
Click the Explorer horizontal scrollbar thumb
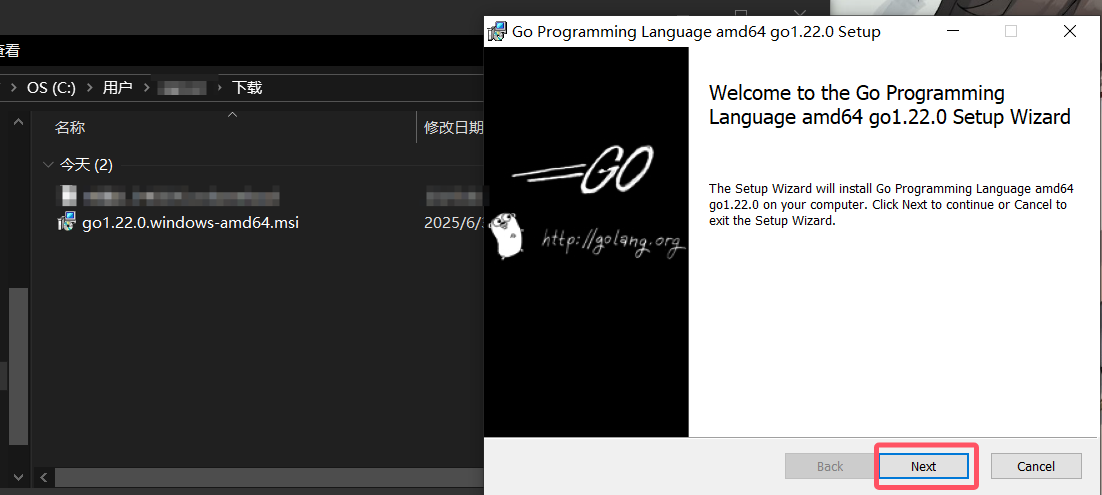click(x=269, y=477)
